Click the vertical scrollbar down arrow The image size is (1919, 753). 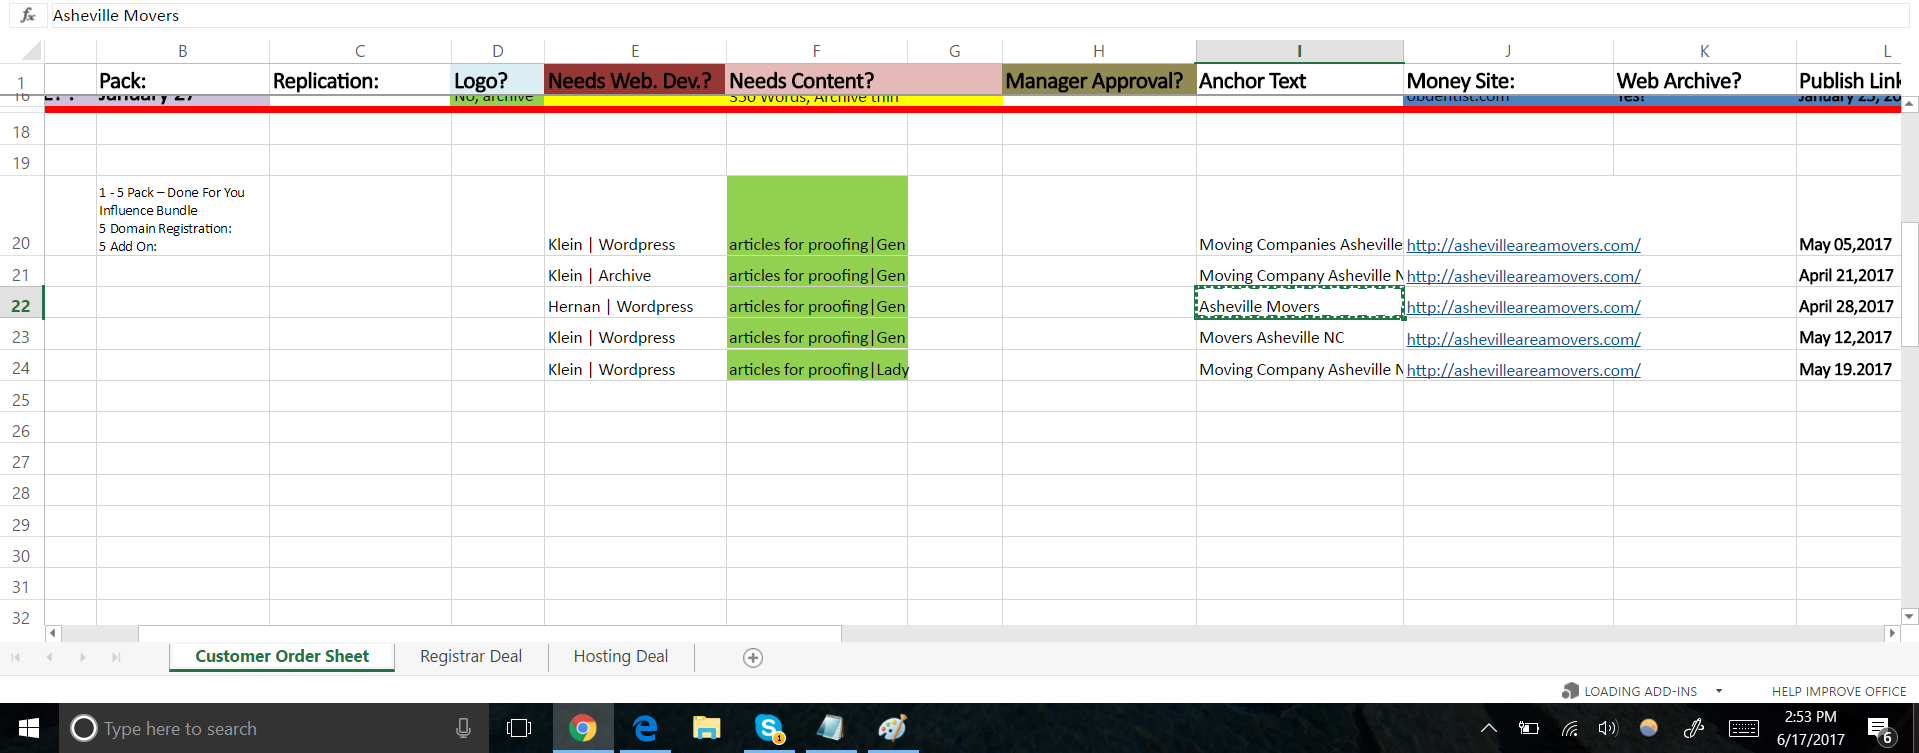(x=1910, y=617)
